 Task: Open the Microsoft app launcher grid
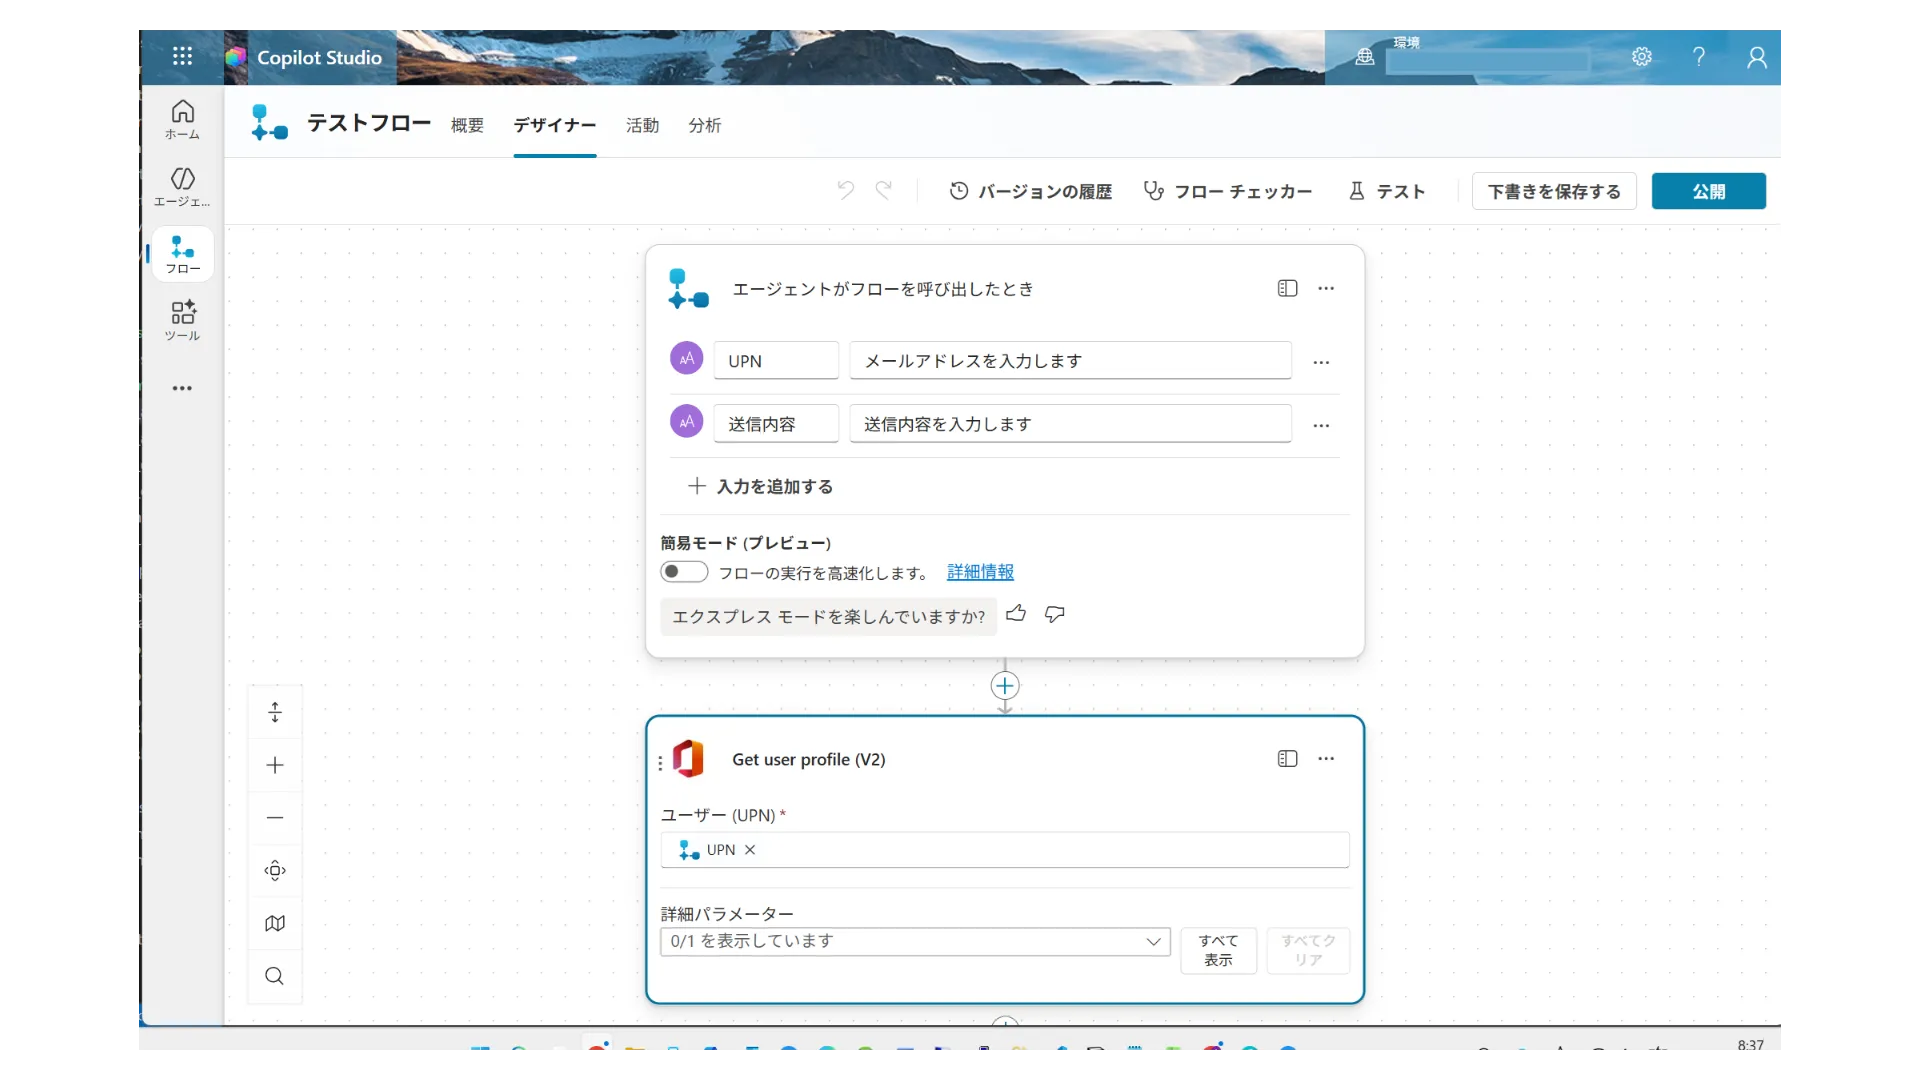pyautogui.click(x=182, y=56)
